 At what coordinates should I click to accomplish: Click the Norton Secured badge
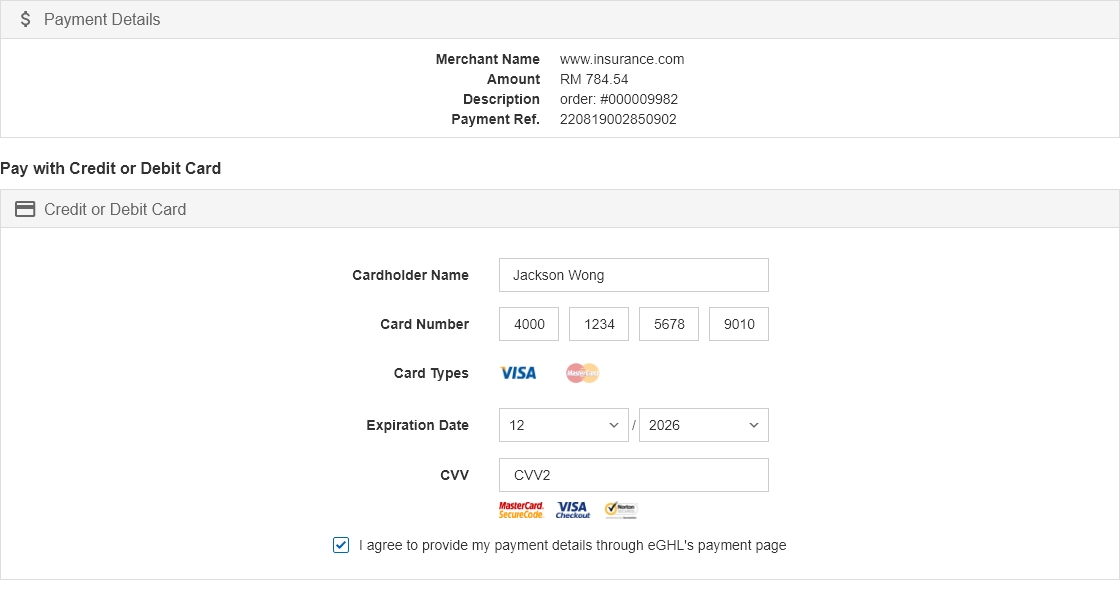tap(621, 510)
